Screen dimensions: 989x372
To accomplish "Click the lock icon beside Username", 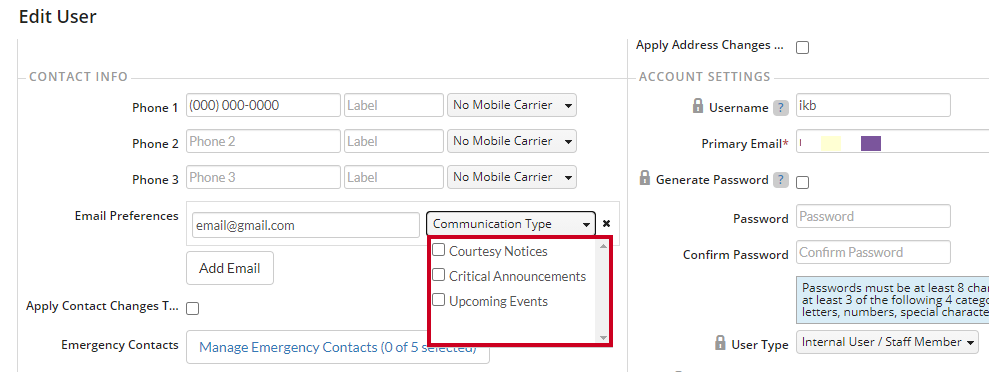I will [698, 106].
